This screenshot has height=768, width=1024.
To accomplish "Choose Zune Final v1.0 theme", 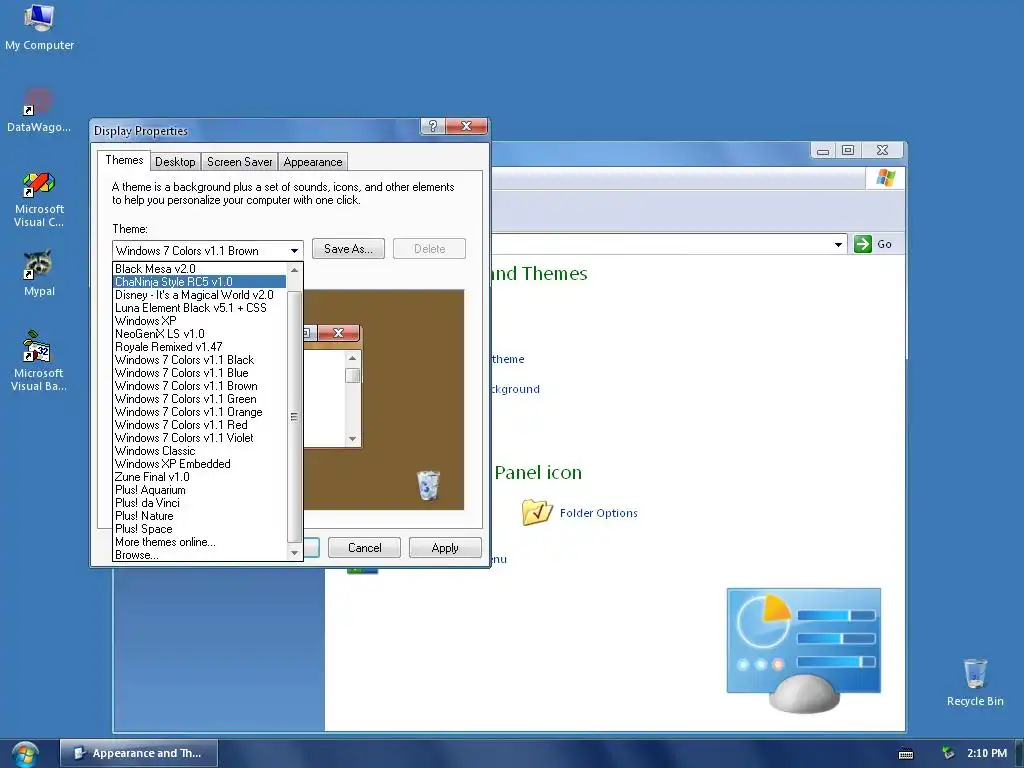I will point(199,477).
